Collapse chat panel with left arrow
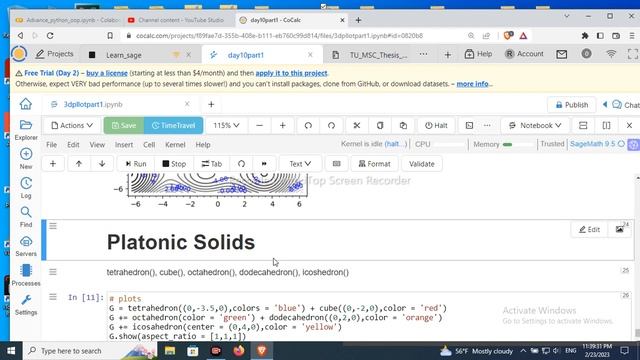 (x=605, y=104)
